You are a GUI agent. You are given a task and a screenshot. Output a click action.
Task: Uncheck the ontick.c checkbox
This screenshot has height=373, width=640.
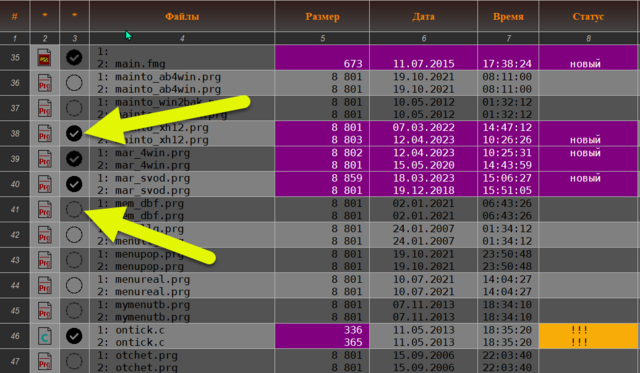coord(74,336)
